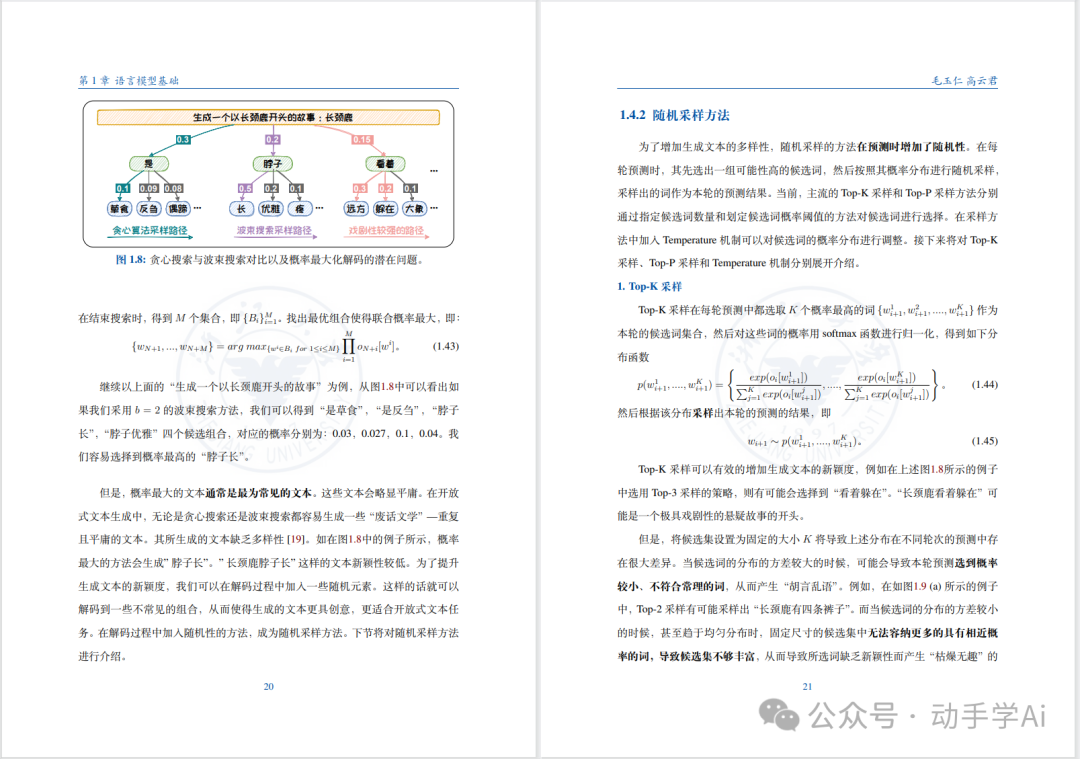Screen dimensions: 1080x759
Task: Click the blue leaf node '远方'
Action: (x=356, y=209)
